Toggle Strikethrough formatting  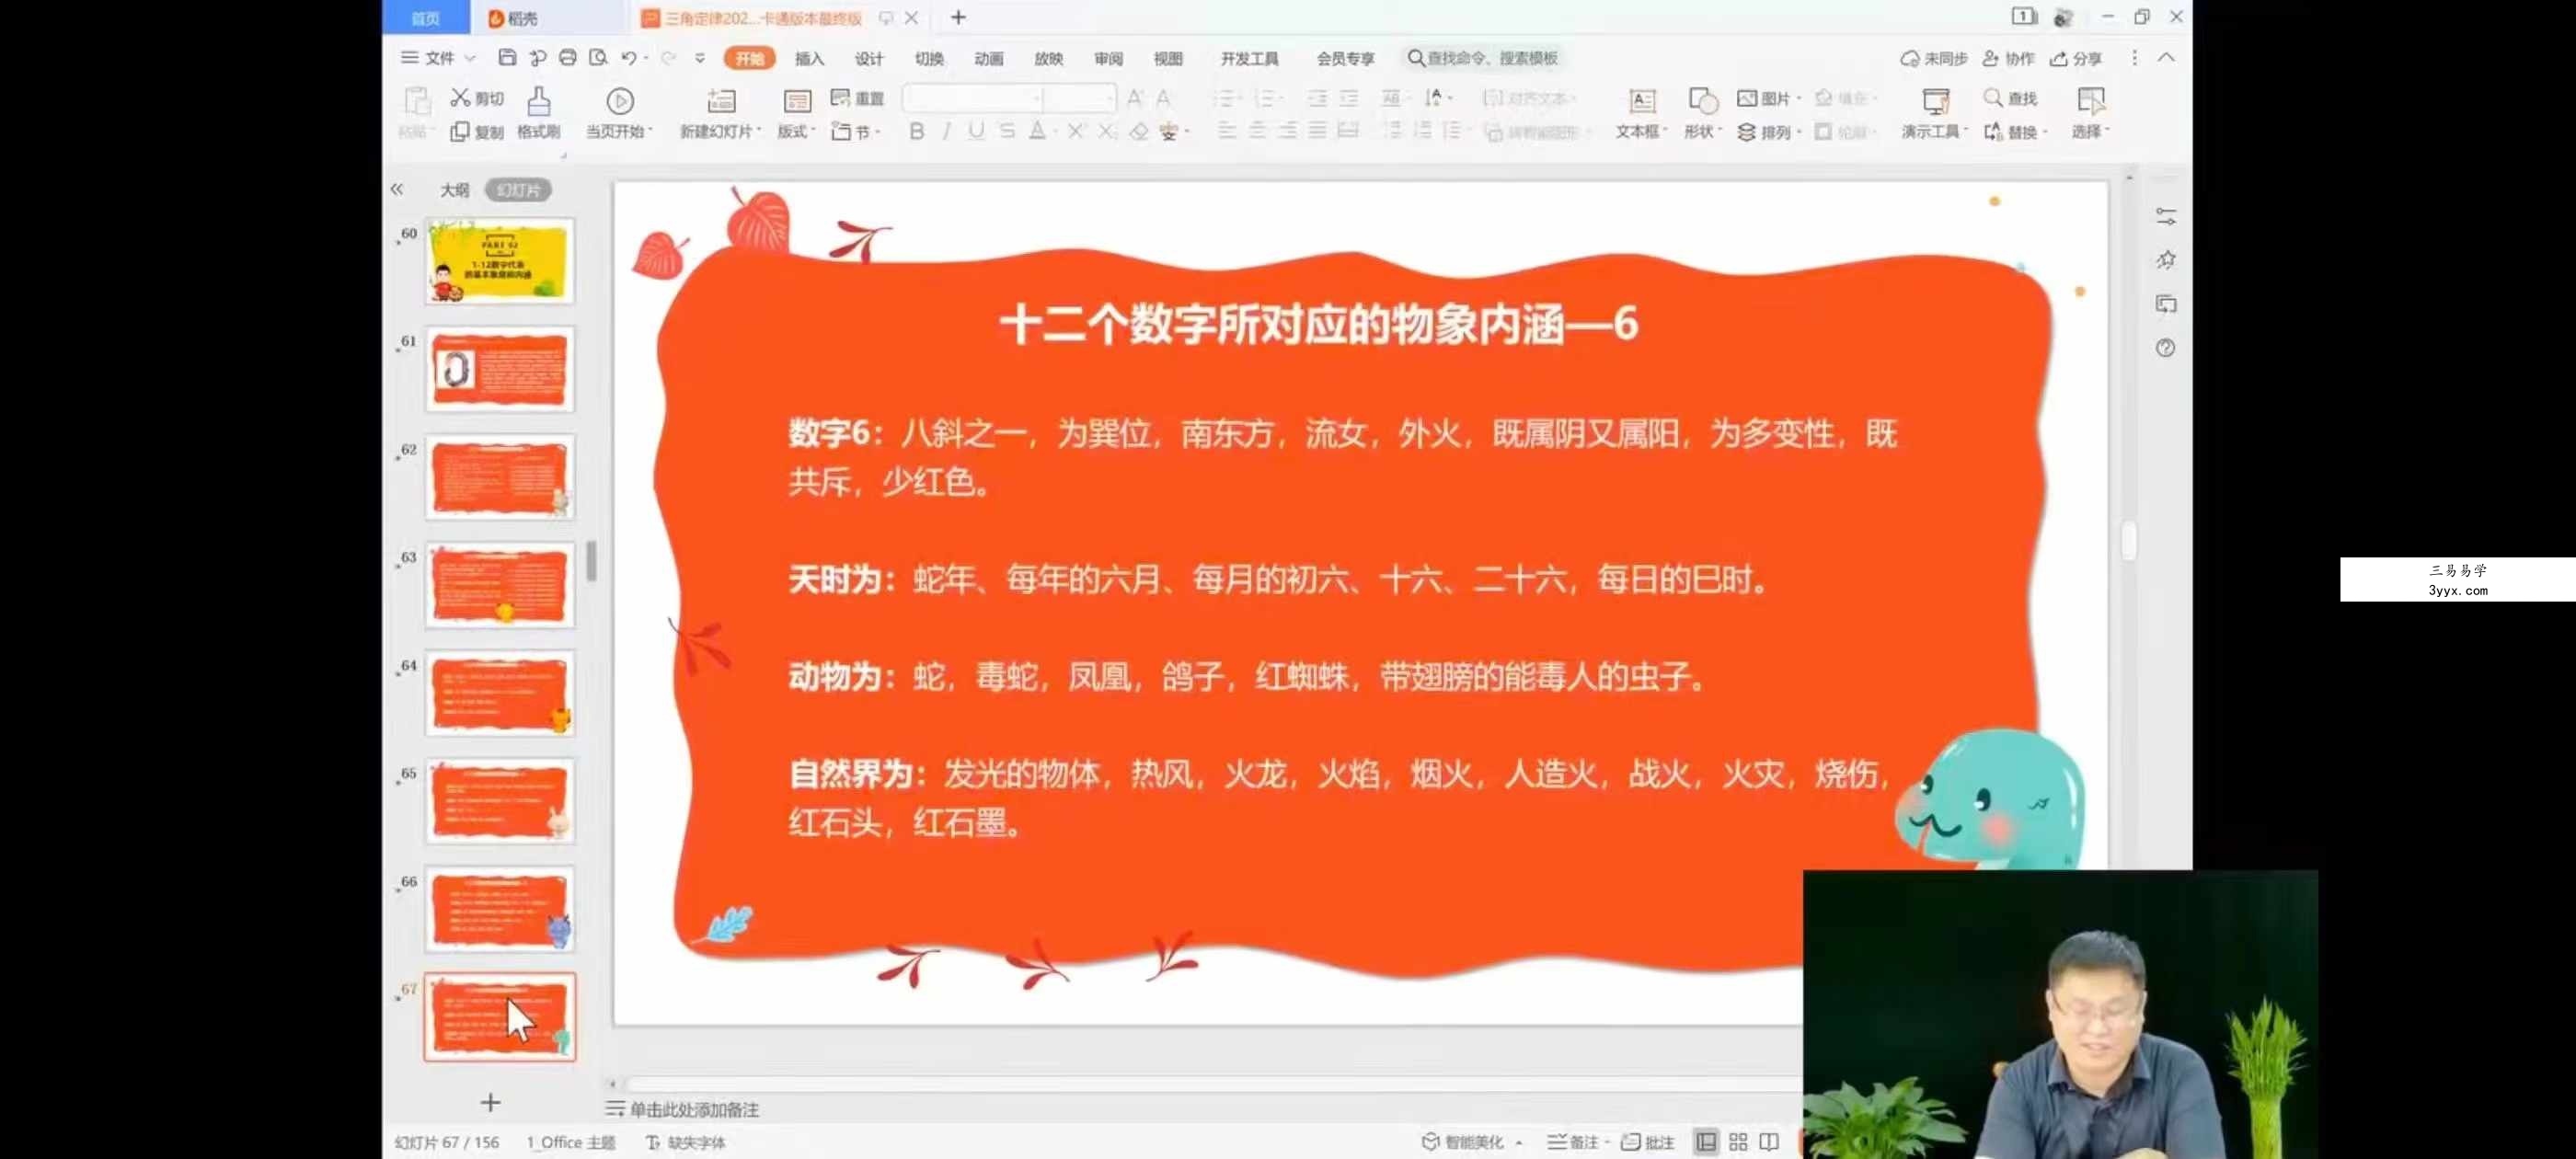pyautogui.click(x=1007, y=131)
